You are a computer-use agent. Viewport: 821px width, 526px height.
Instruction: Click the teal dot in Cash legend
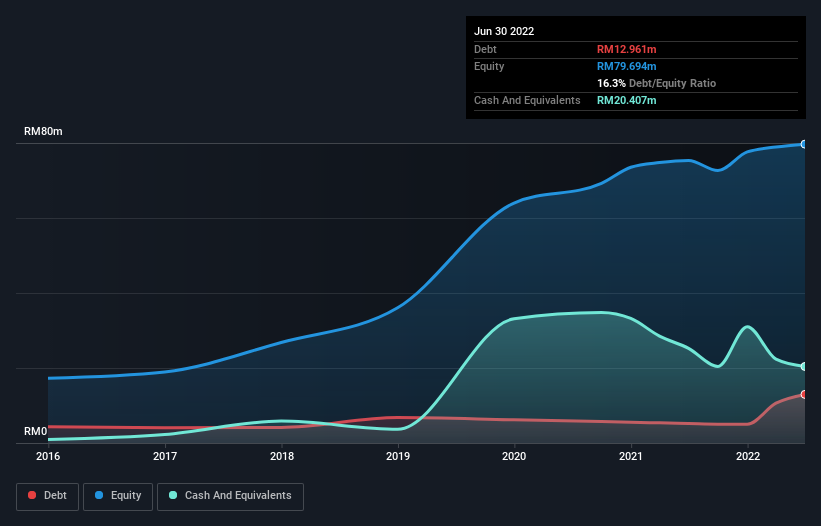coord(173,495)
